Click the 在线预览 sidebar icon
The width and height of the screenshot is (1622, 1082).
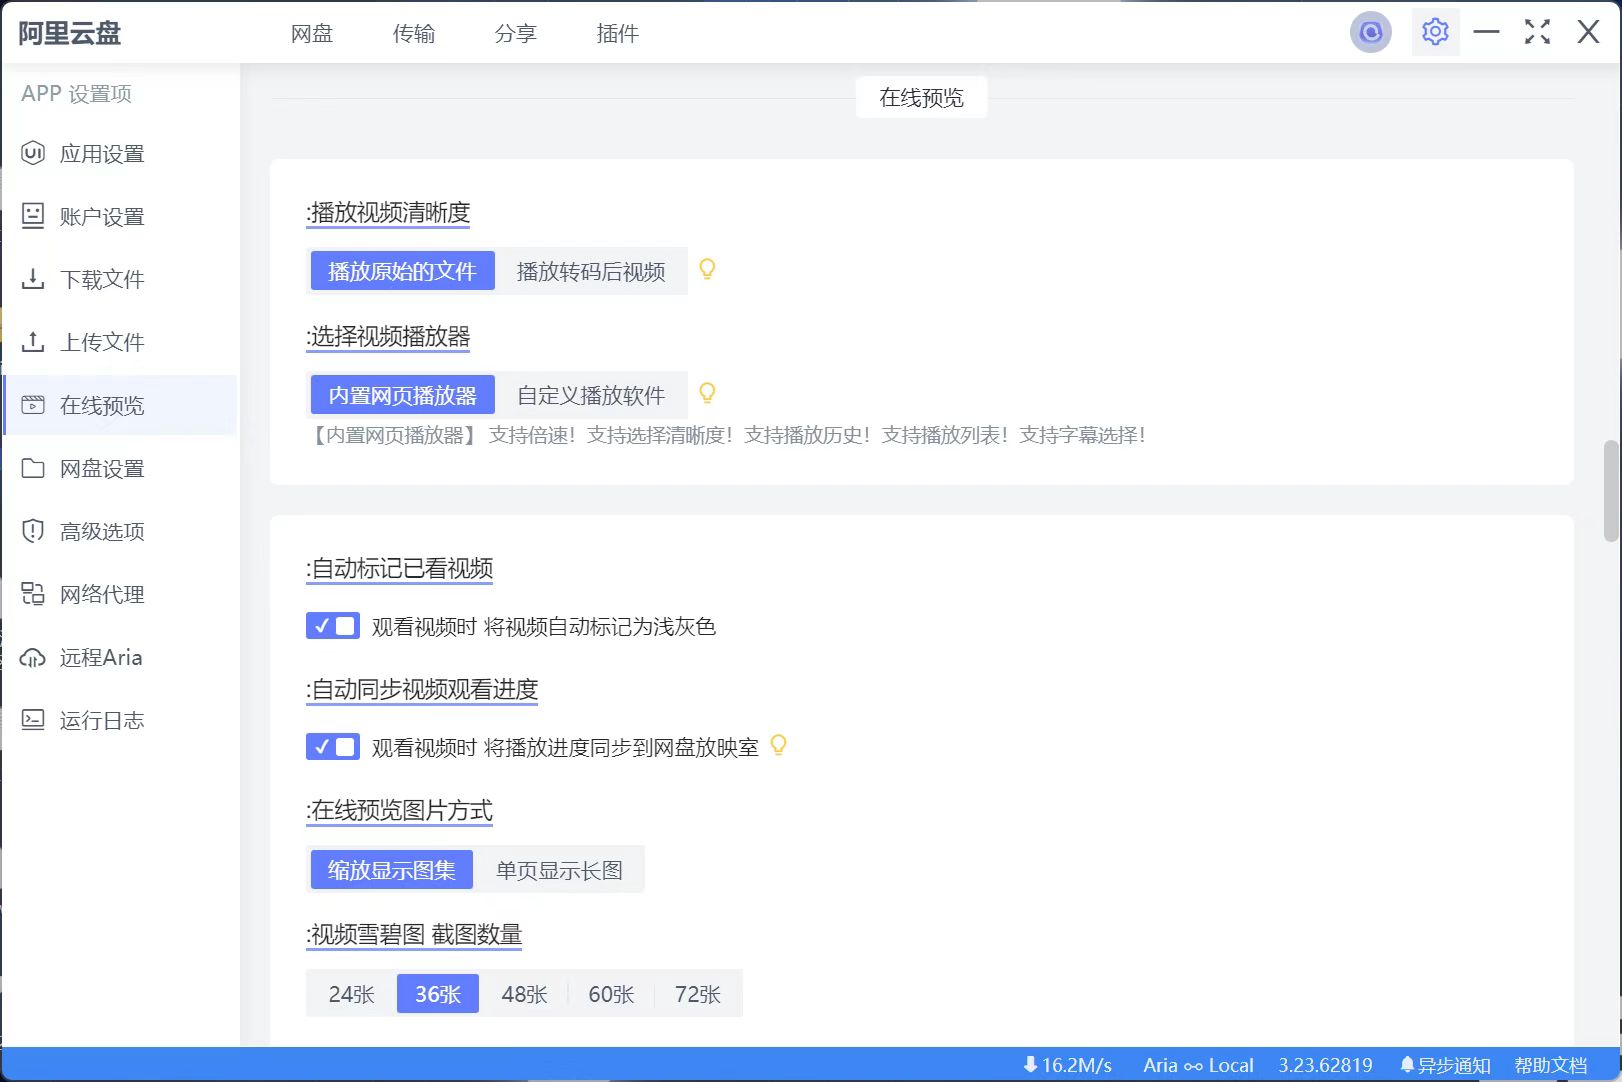(x=33, y=405)
